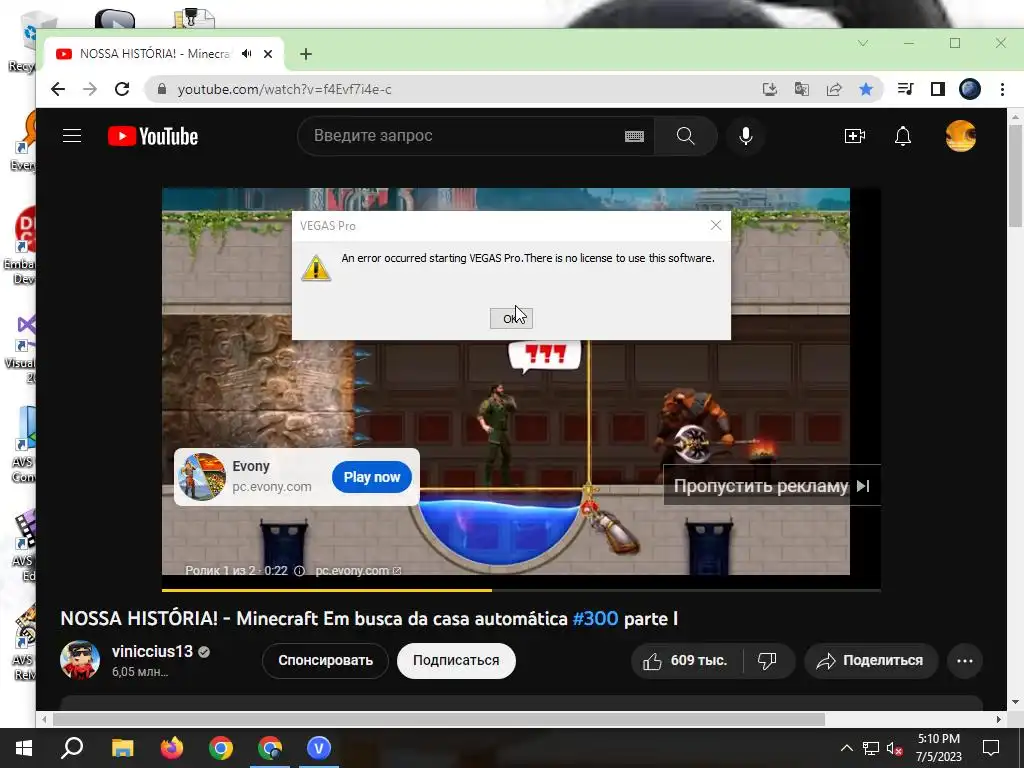The image size is (1024, 768).
Task: Click the search magnifier button
Action: (x=685, y=136)
